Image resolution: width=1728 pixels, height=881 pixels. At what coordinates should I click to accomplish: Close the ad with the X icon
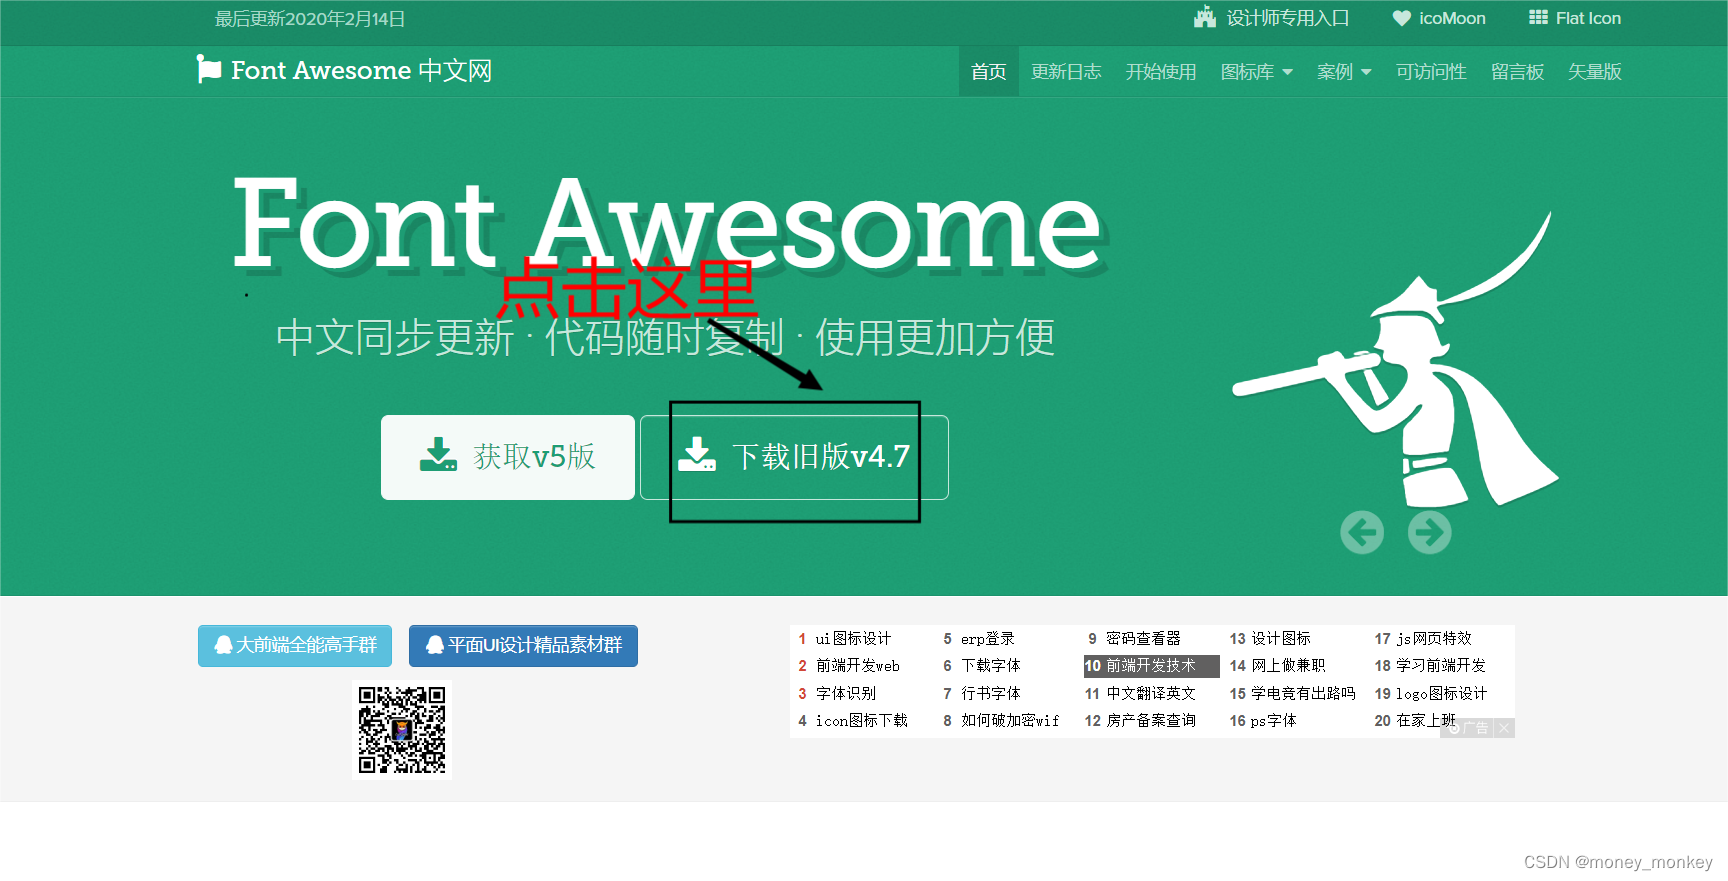pos(1504,728)
